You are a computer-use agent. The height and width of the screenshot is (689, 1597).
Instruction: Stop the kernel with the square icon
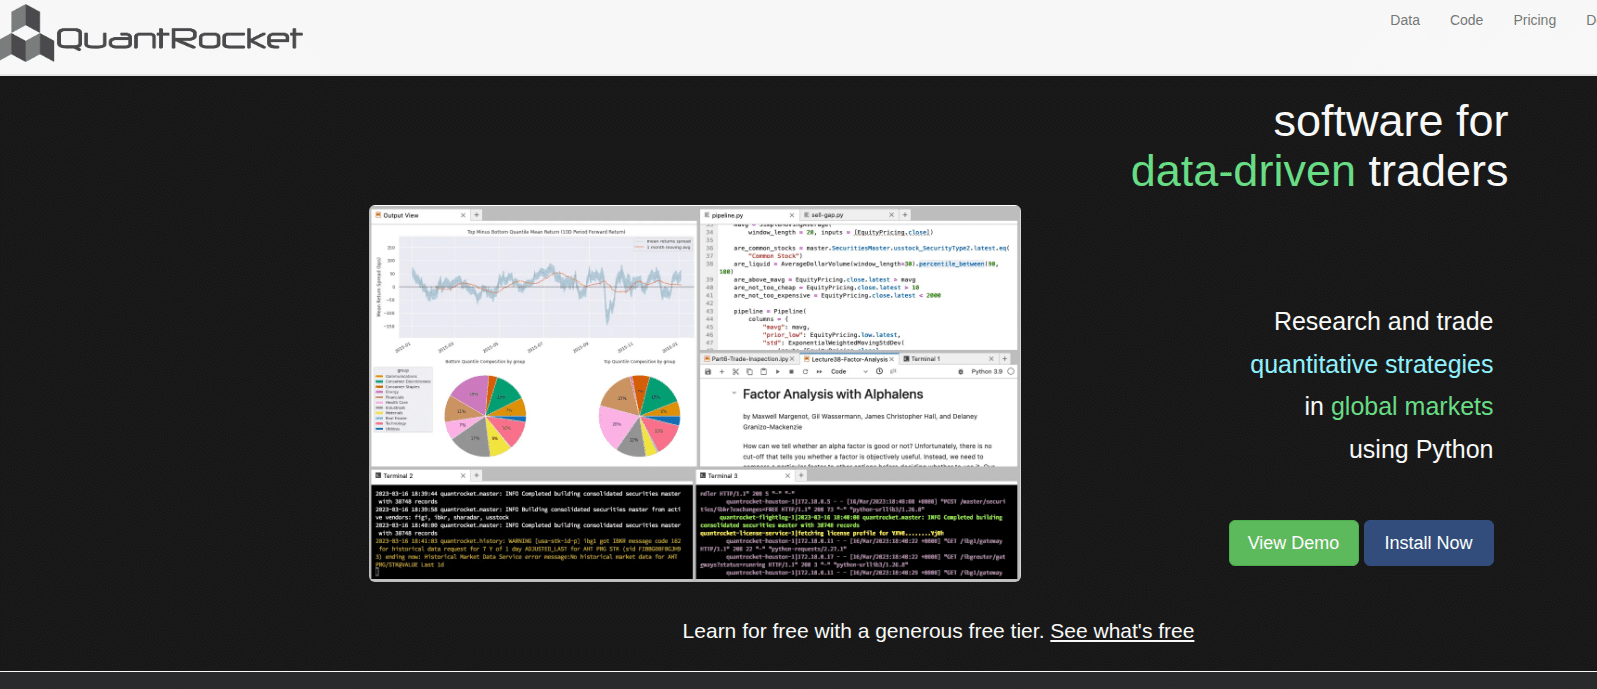coord(791,371)
